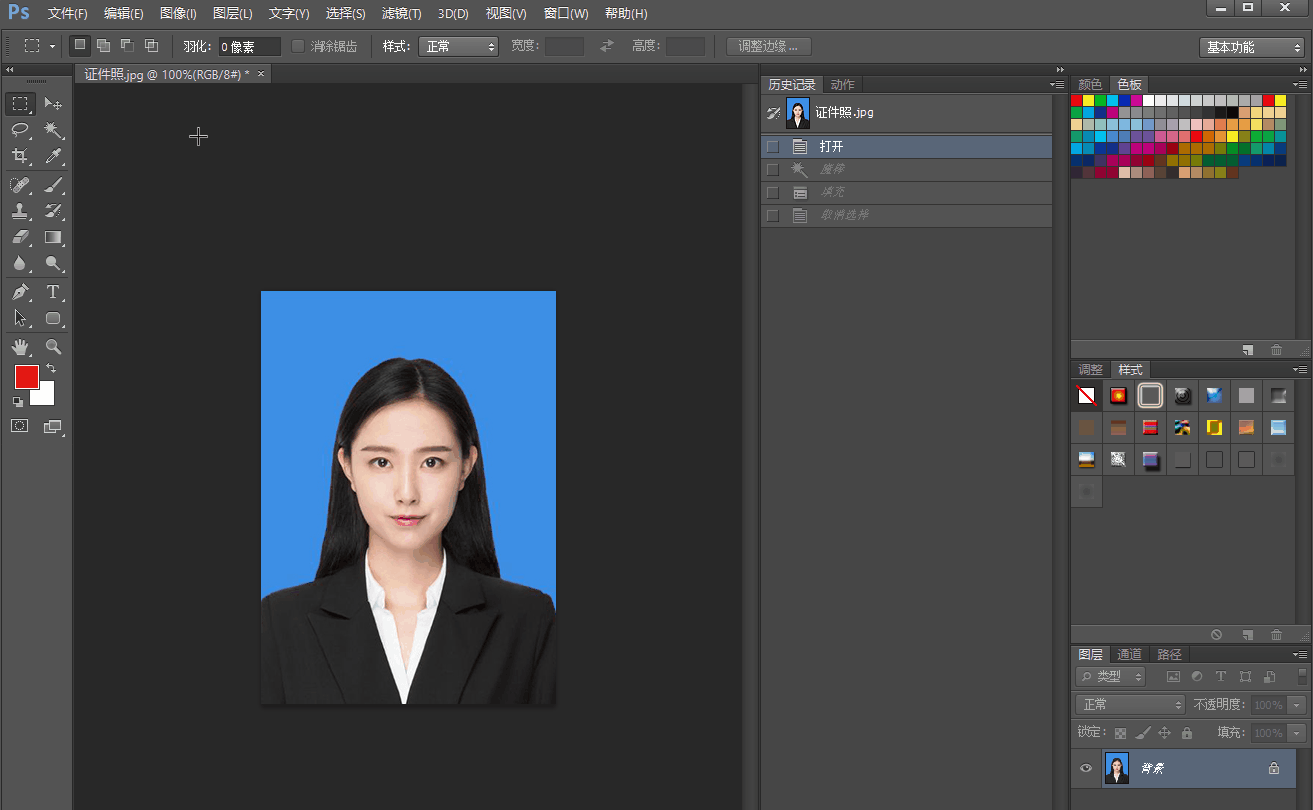Select the Horizontal Type tool

click(53, 292)
